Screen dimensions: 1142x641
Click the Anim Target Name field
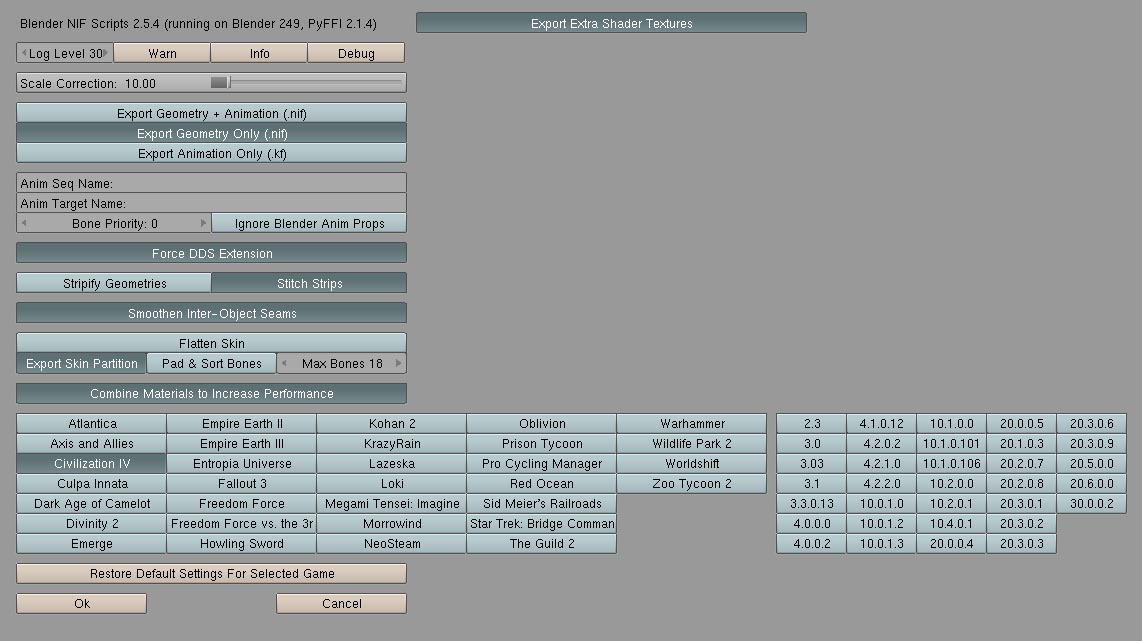point(211,203)
